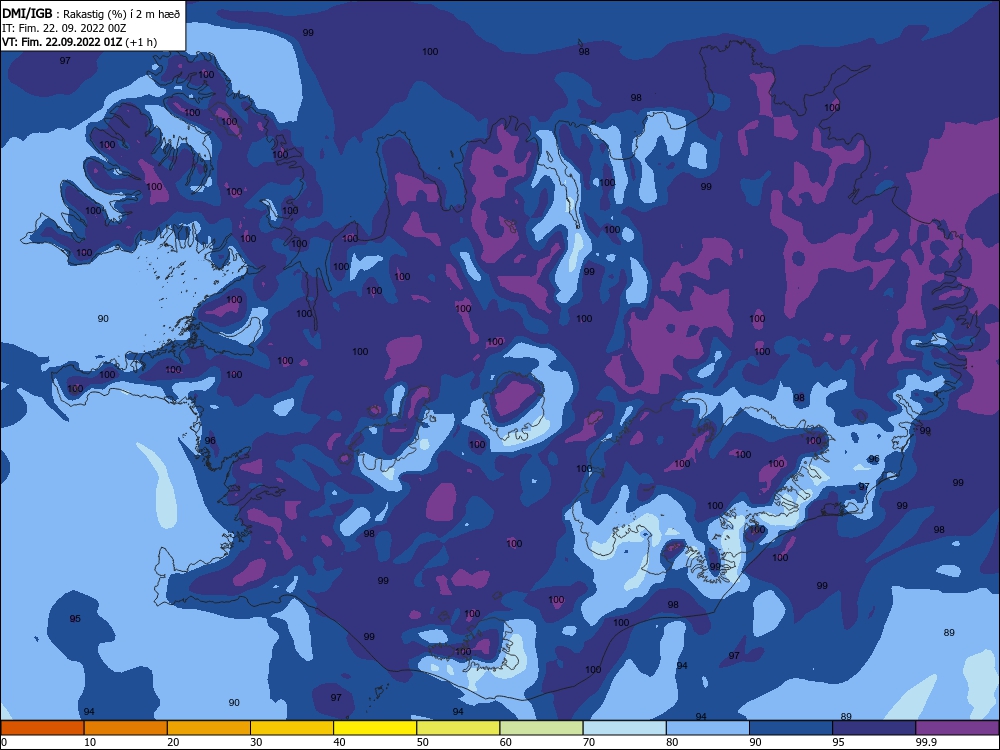Select the legend tick label "80"
The height and width of the screenshot is (750, 1000).
[672, 742]
